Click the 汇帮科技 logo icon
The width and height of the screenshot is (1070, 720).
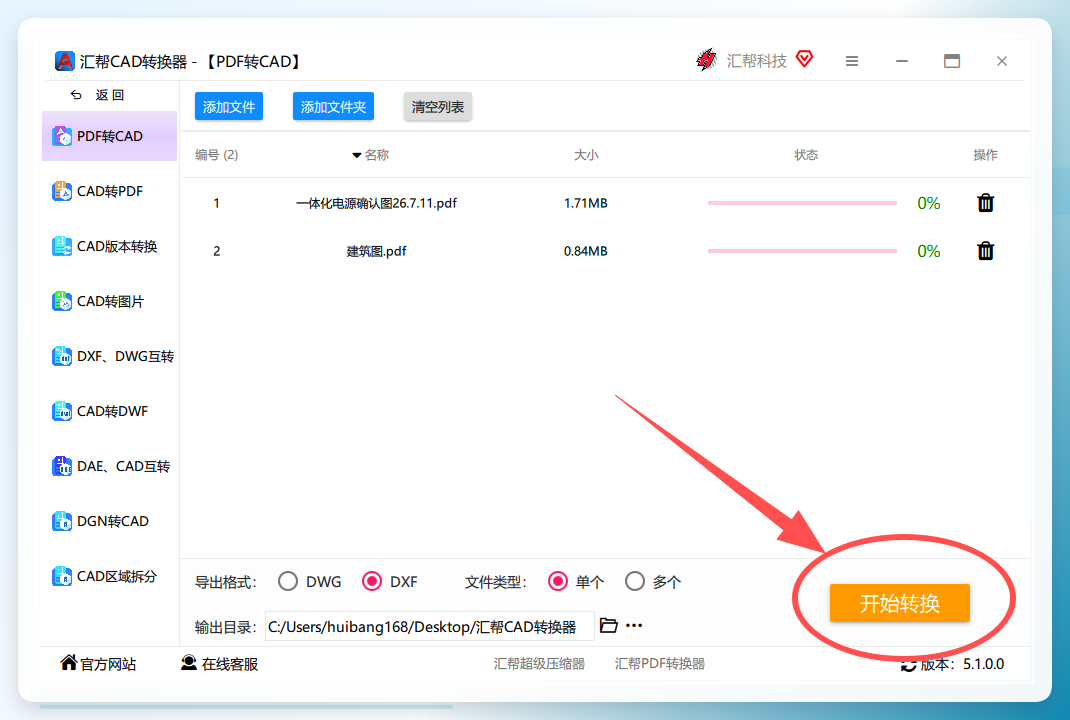707,60
